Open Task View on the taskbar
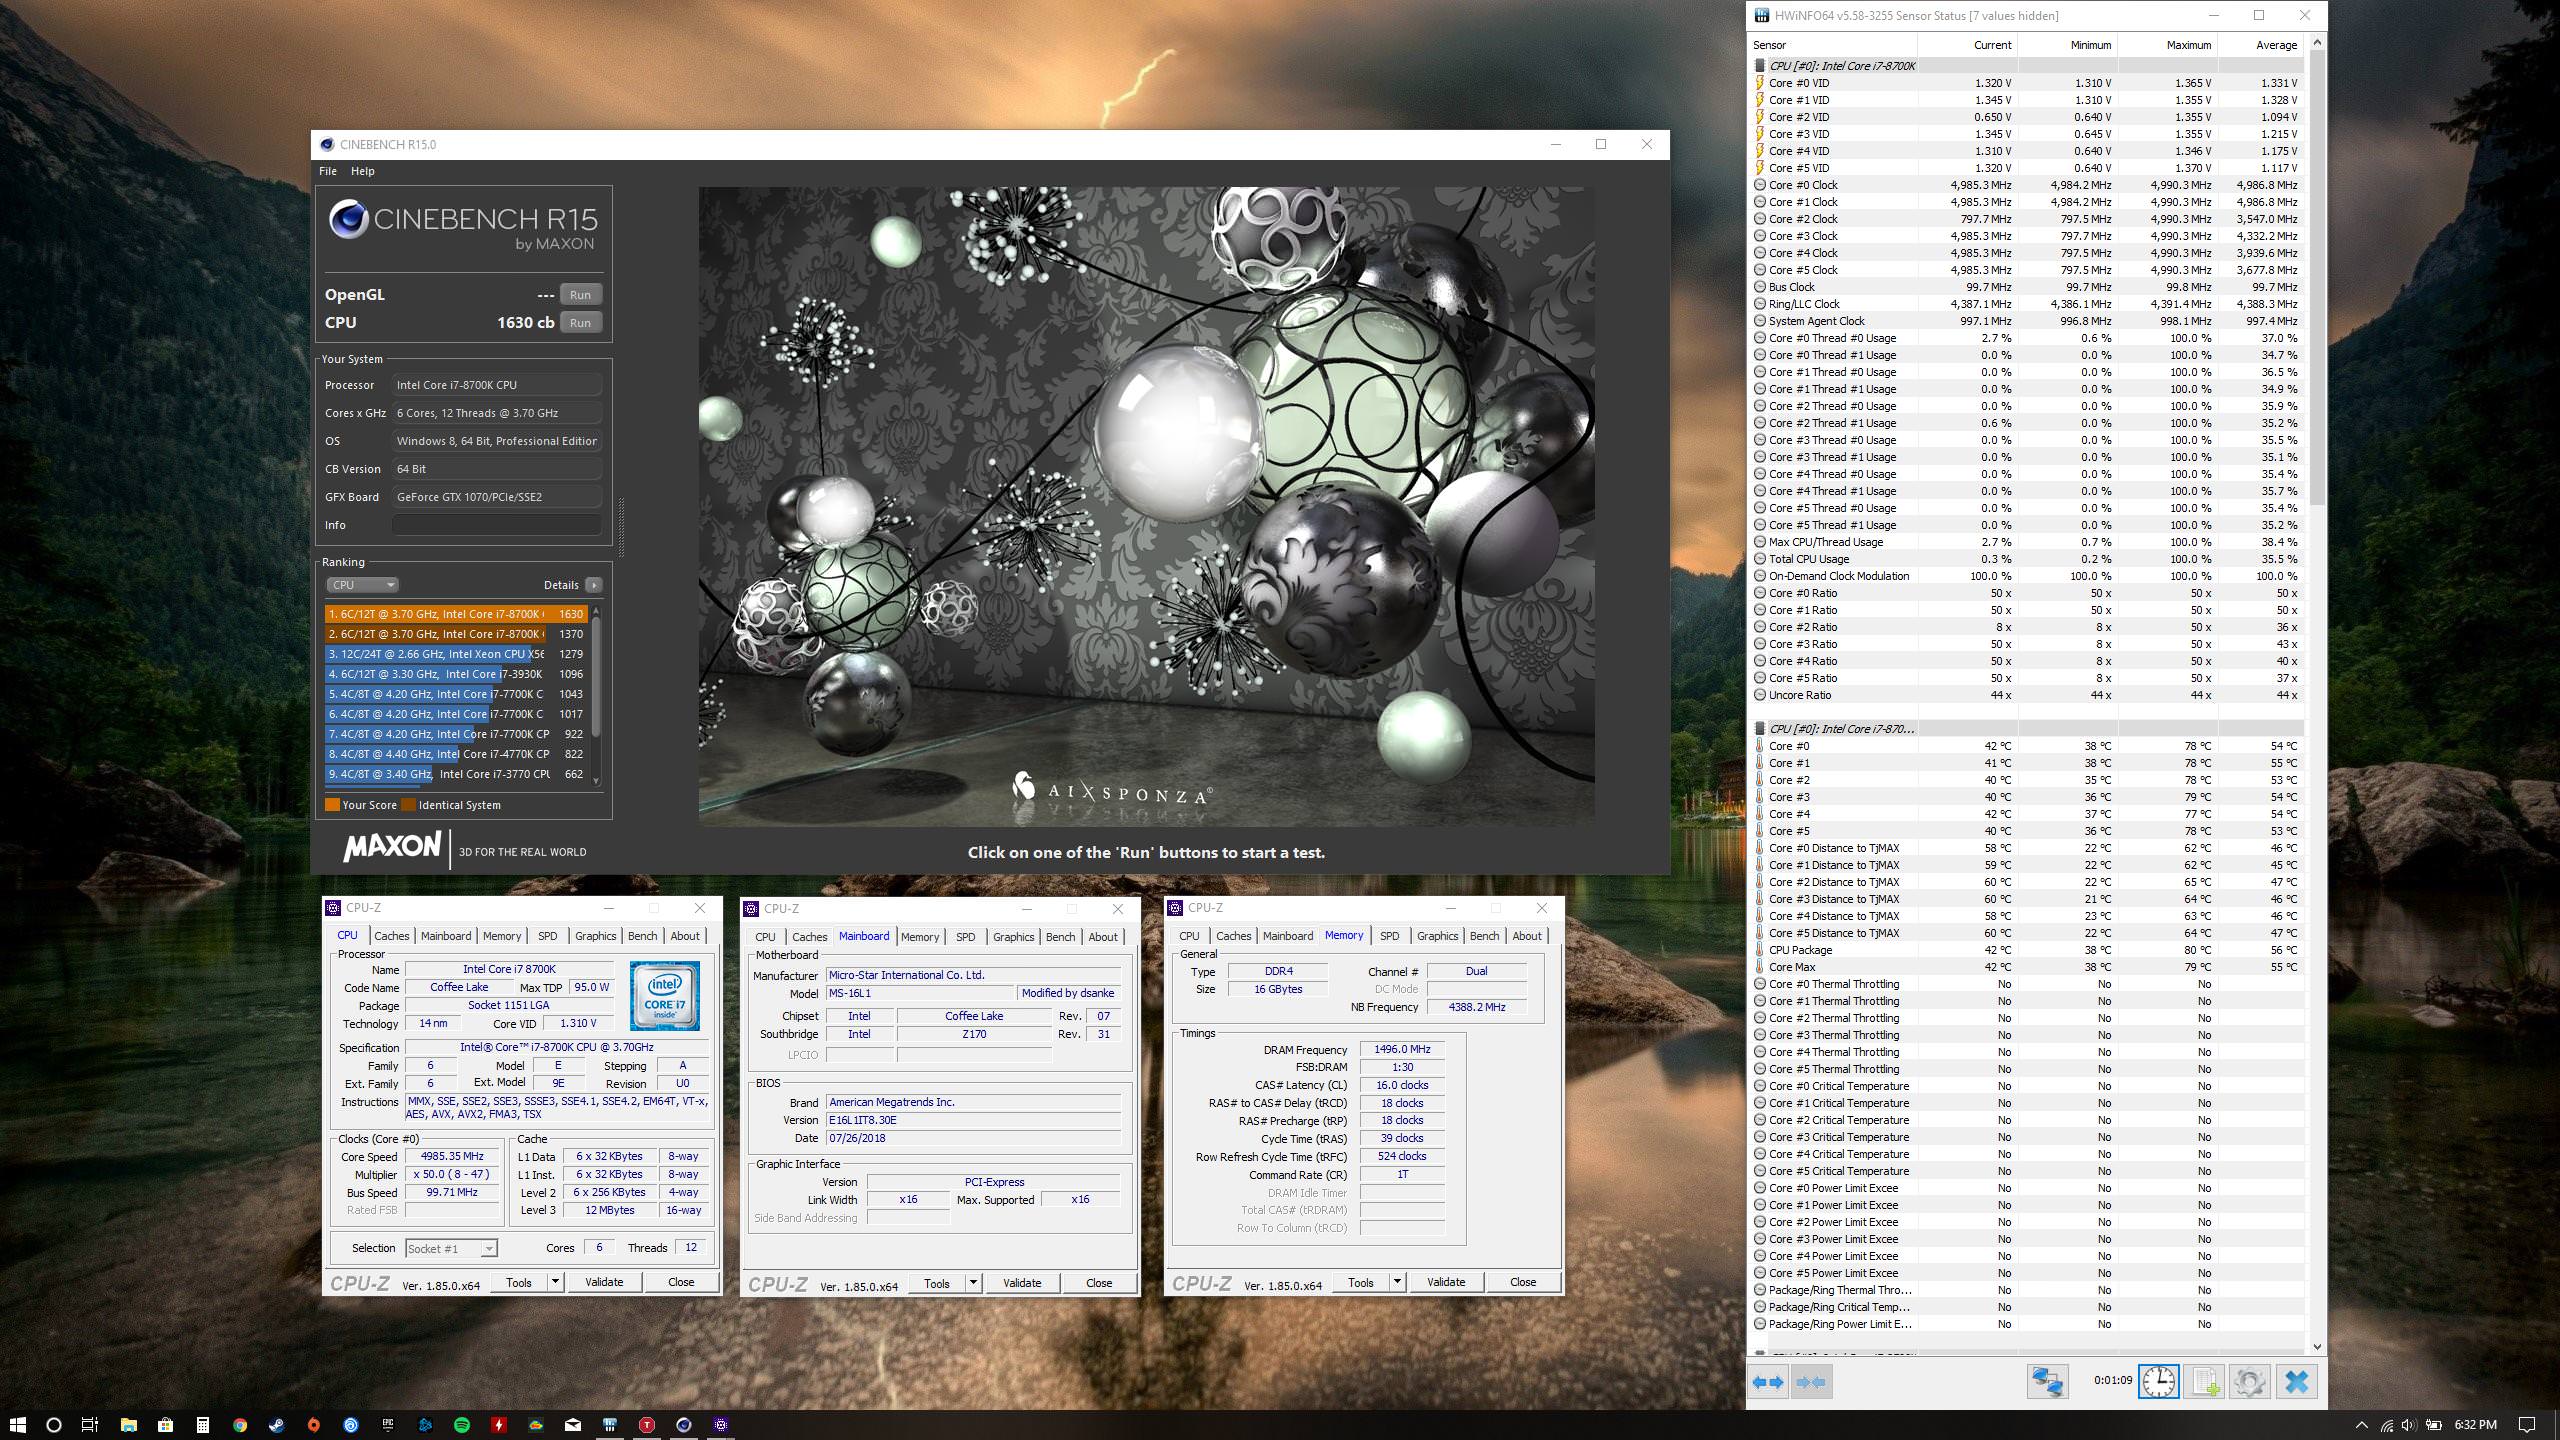The image size is (2560, 1440). (x=90, y=1425)
